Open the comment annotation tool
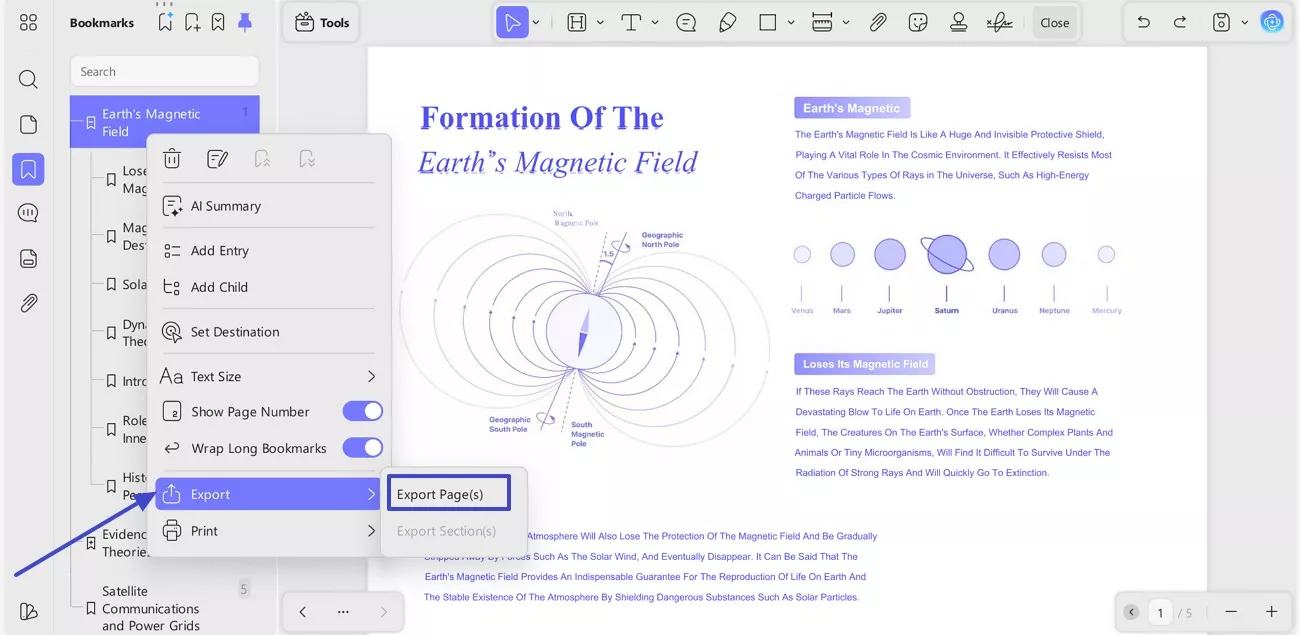Image resolution: width=1300 pixels, height=635 pixels. tap(686, 22)
